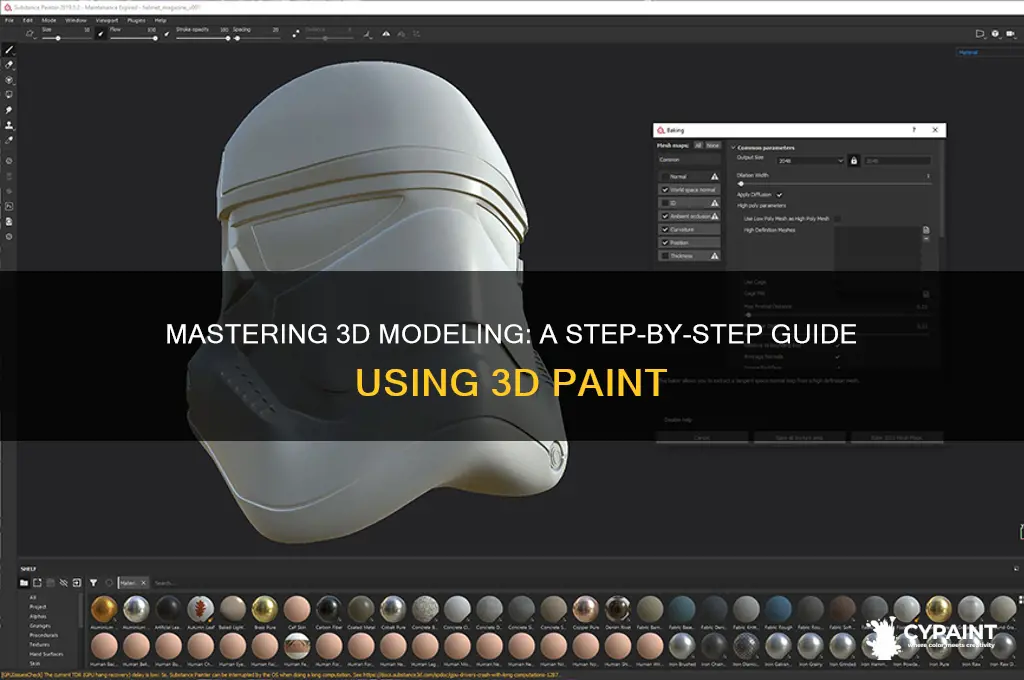Select the Eraser tool
This screenshot has height=680, width=1024.
click(x=9, y=65)
